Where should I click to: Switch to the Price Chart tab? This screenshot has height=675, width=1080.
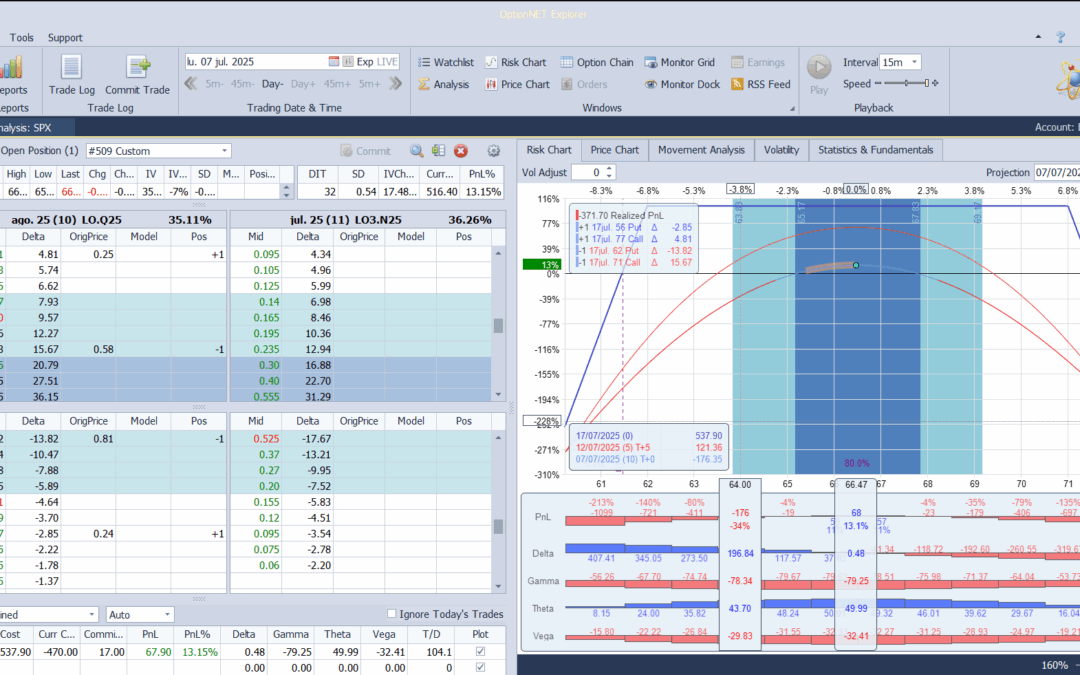tap(614, 149)
